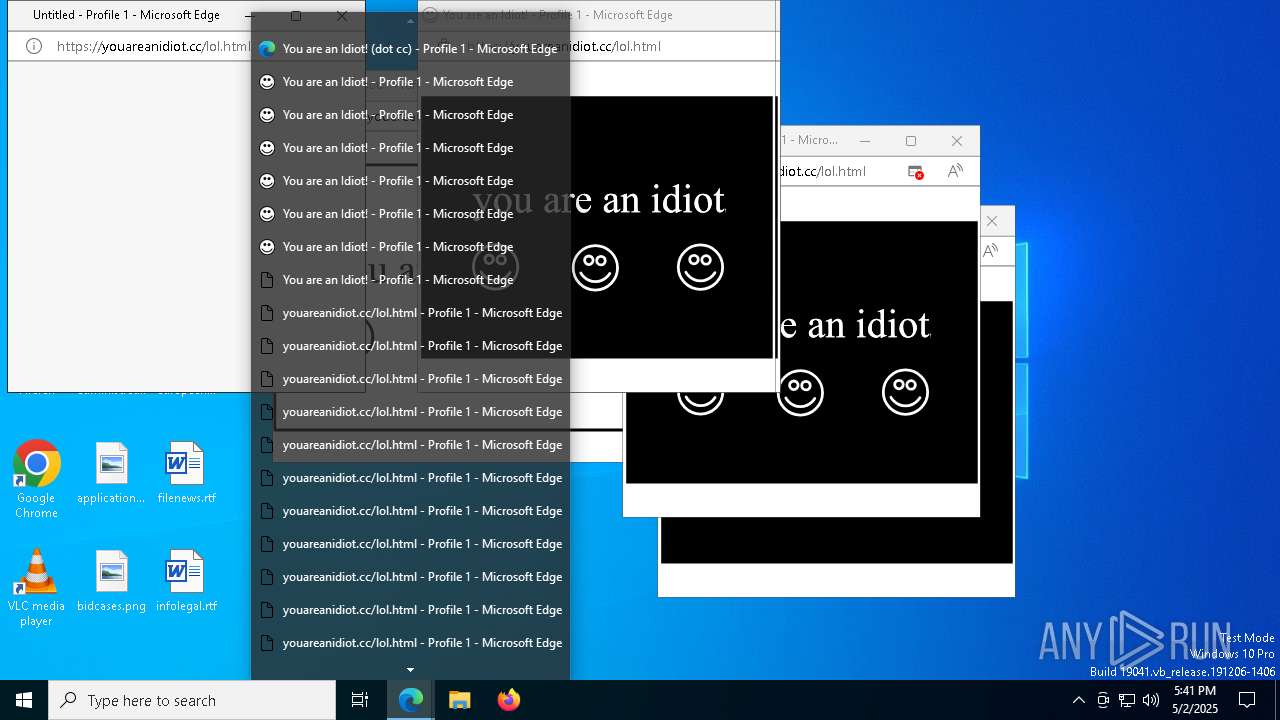1280x720 pixels.
Task: Click the Meet Now camera tray icon
Action: pos(1103,700)
